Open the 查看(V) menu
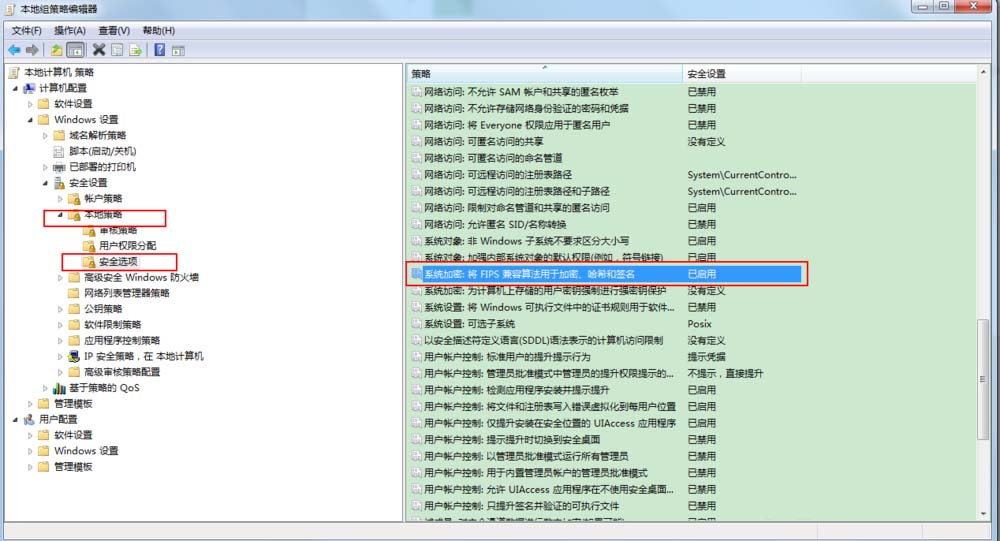1000x541 pixels. [114, 31]
